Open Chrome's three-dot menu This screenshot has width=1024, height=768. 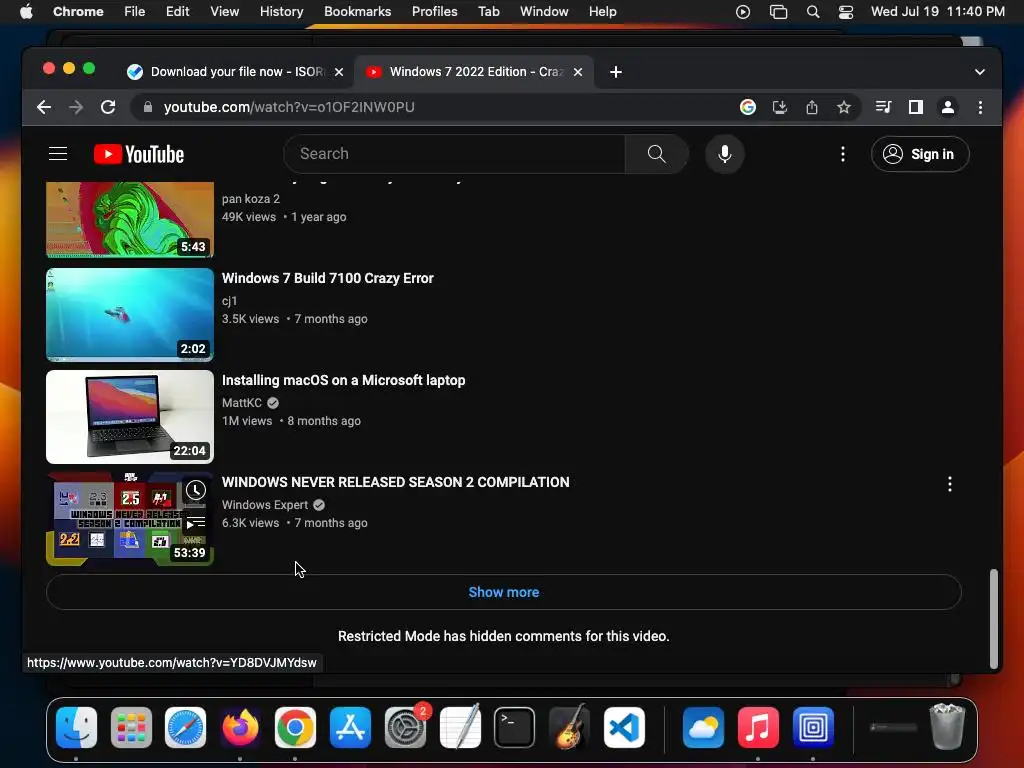pos(980,107)
